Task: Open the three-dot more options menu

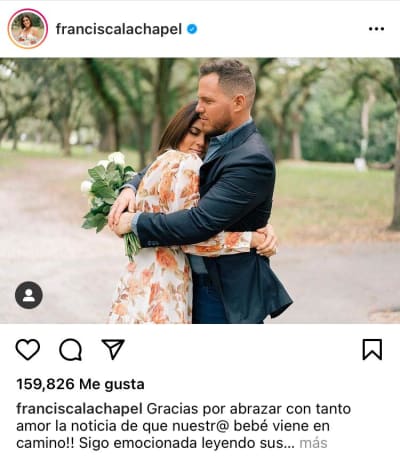Action: [x=376, y=29]
